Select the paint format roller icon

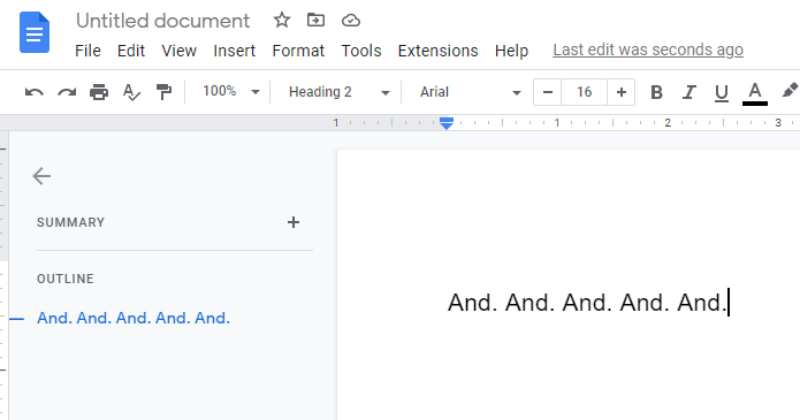pos(164,92)
